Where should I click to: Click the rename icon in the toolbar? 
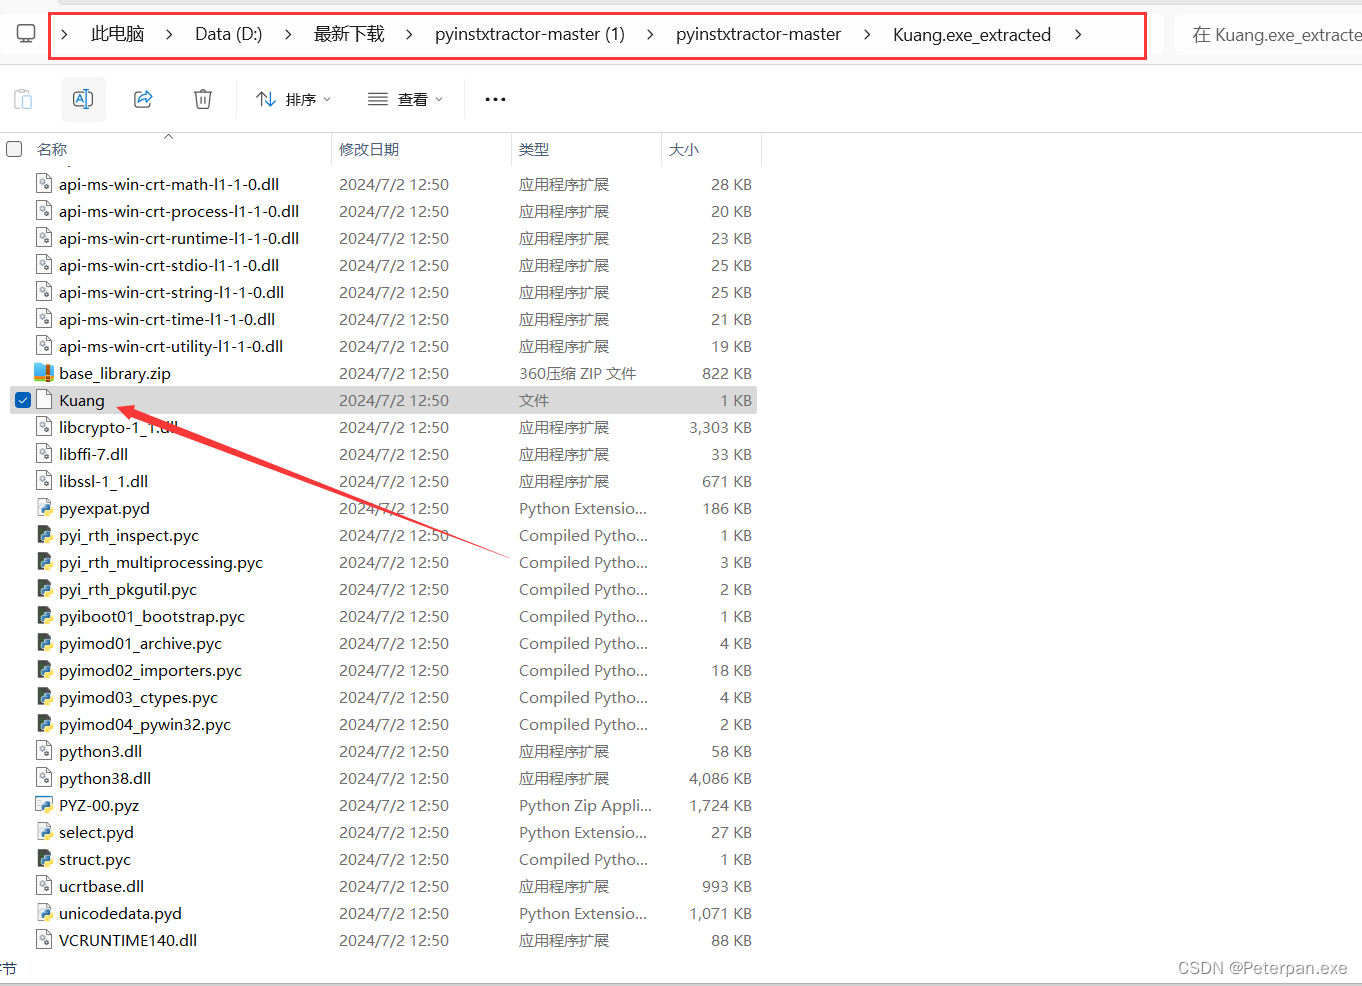pyautogui.click(x=83, y=99)
